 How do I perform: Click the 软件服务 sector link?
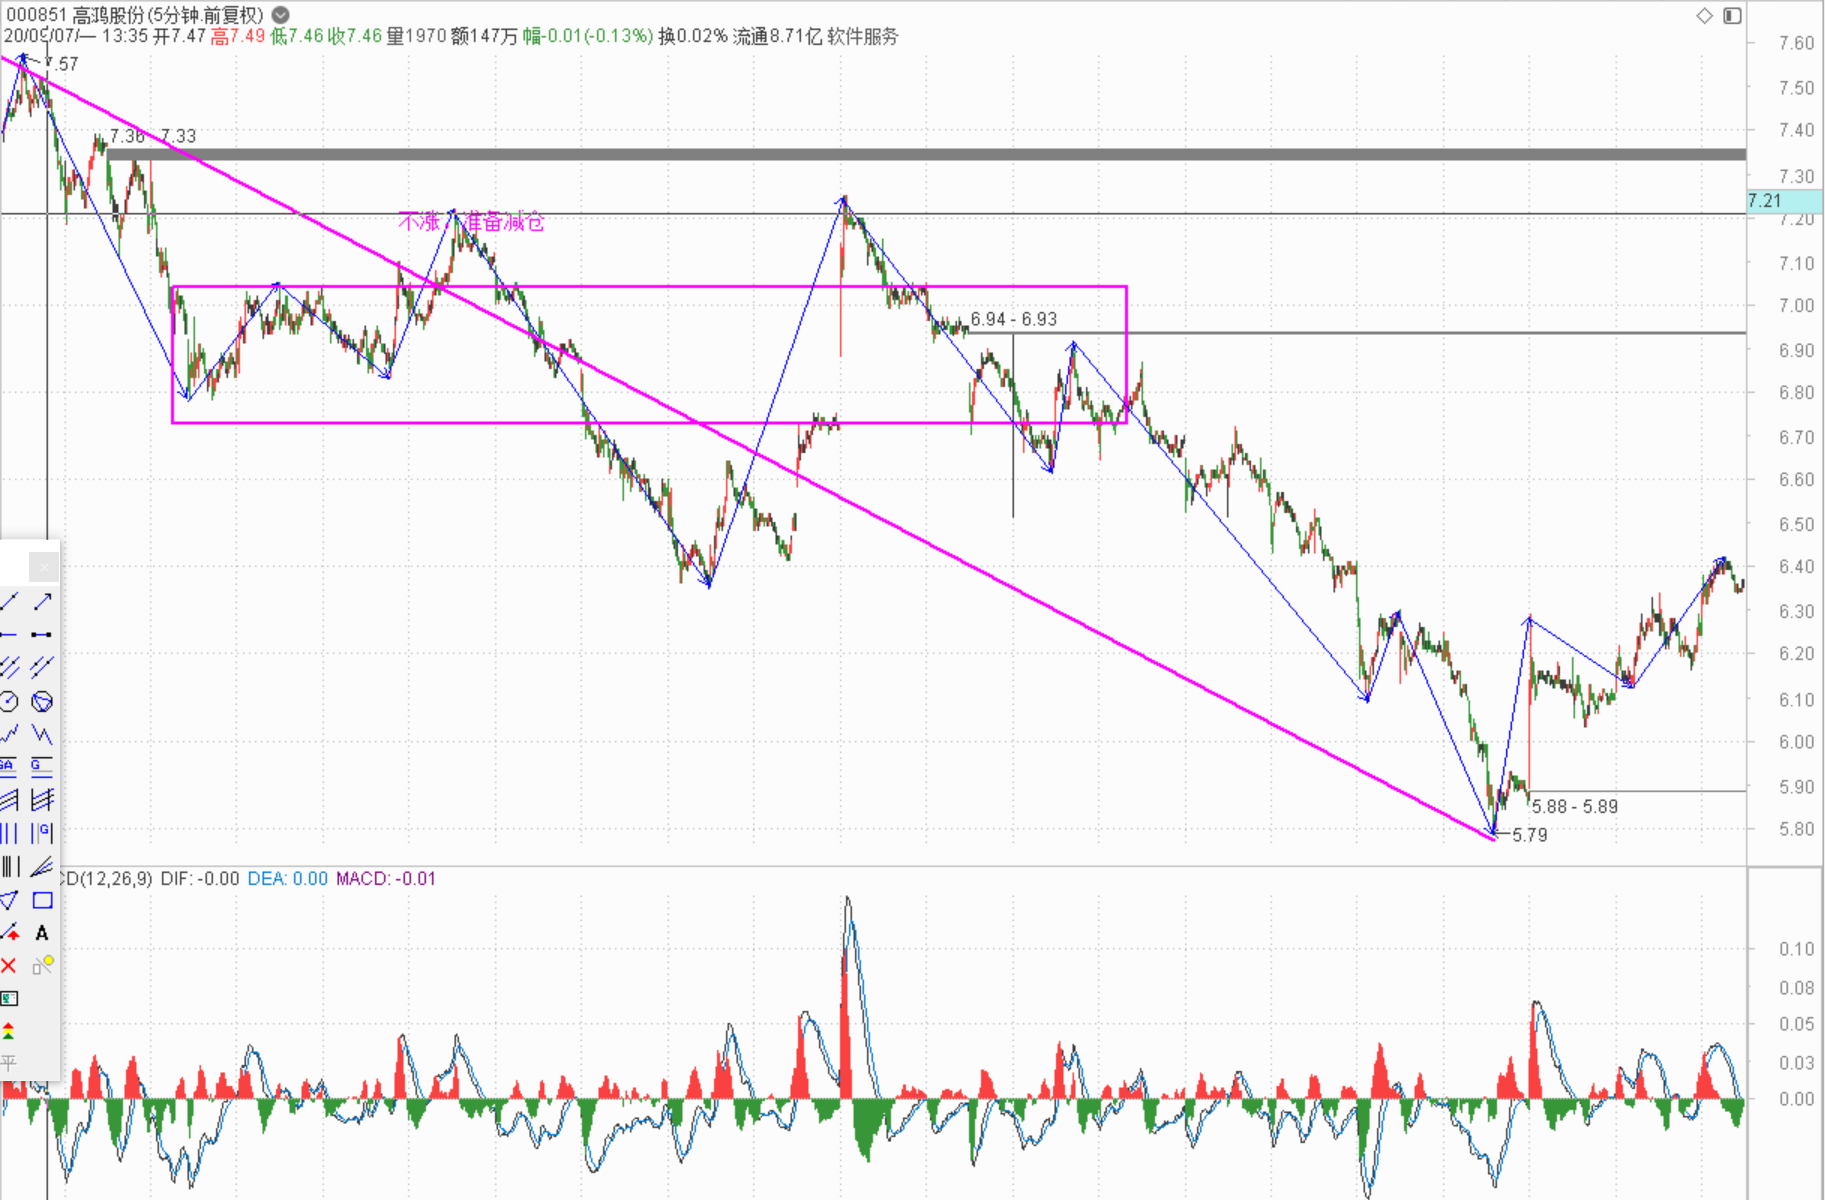coord(862,37)
